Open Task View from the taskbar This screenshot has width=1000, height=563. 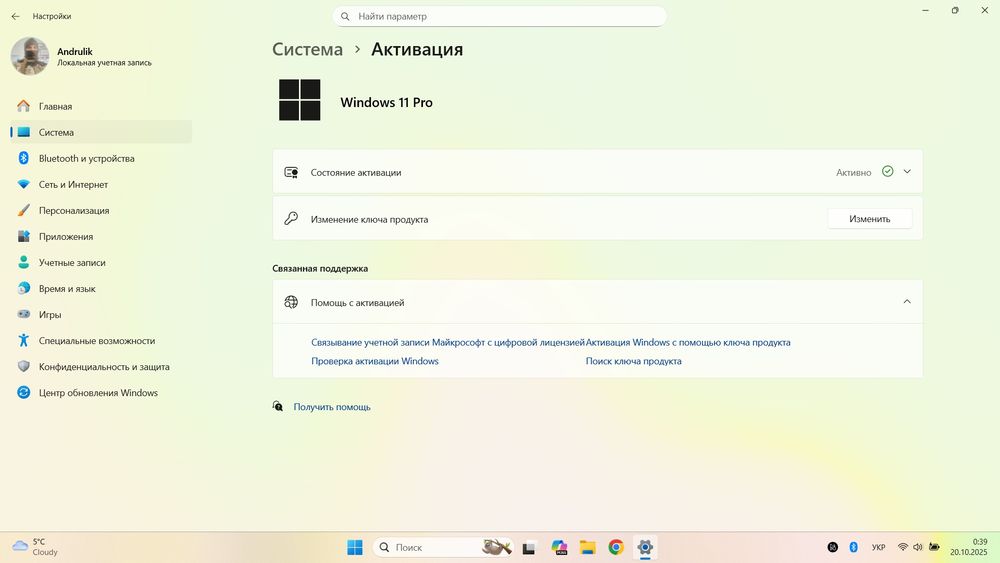click(529, 547)
